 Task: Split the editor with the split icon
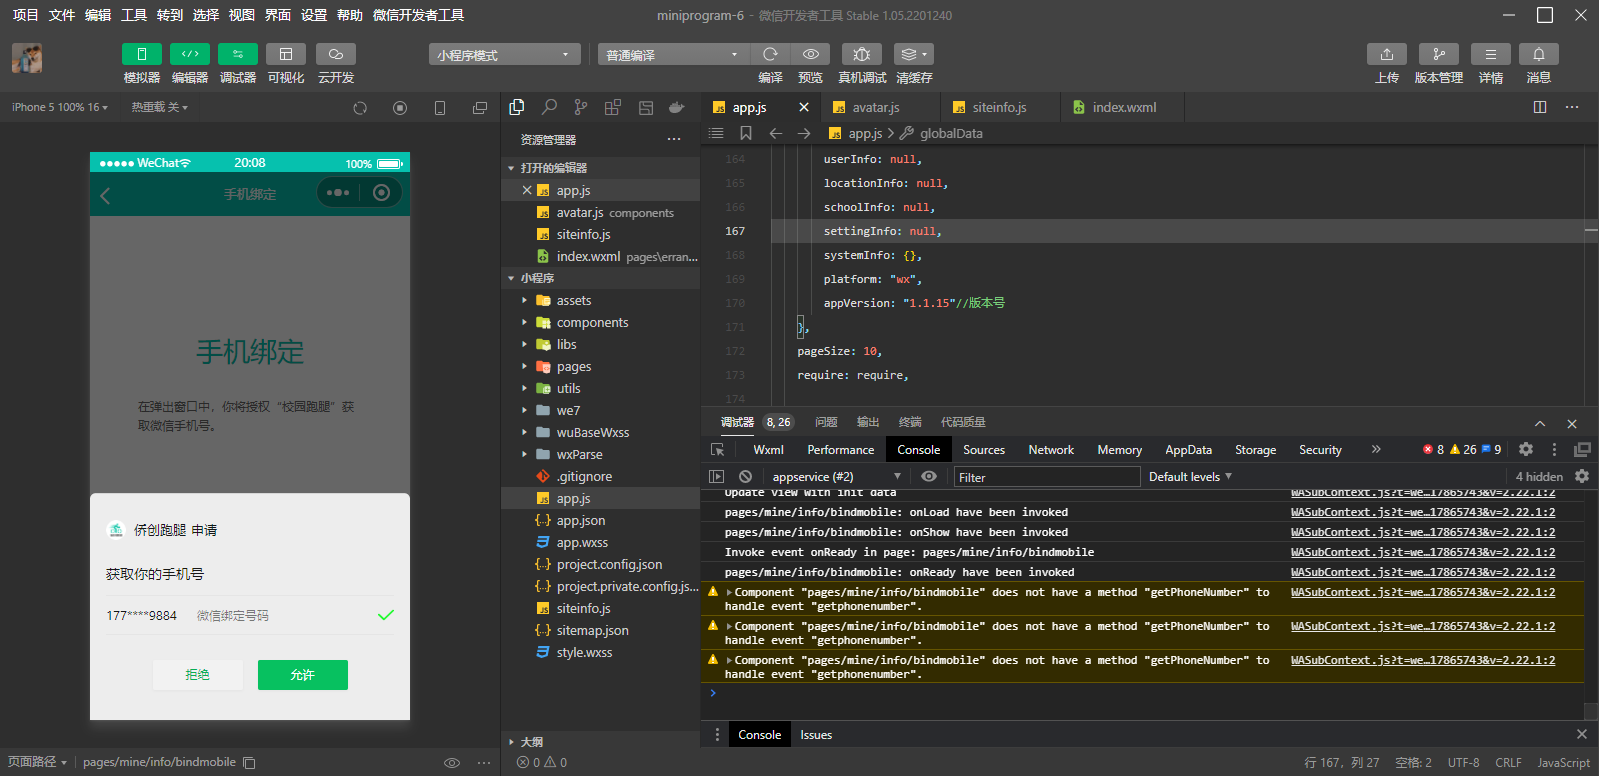pos(1540,107)
